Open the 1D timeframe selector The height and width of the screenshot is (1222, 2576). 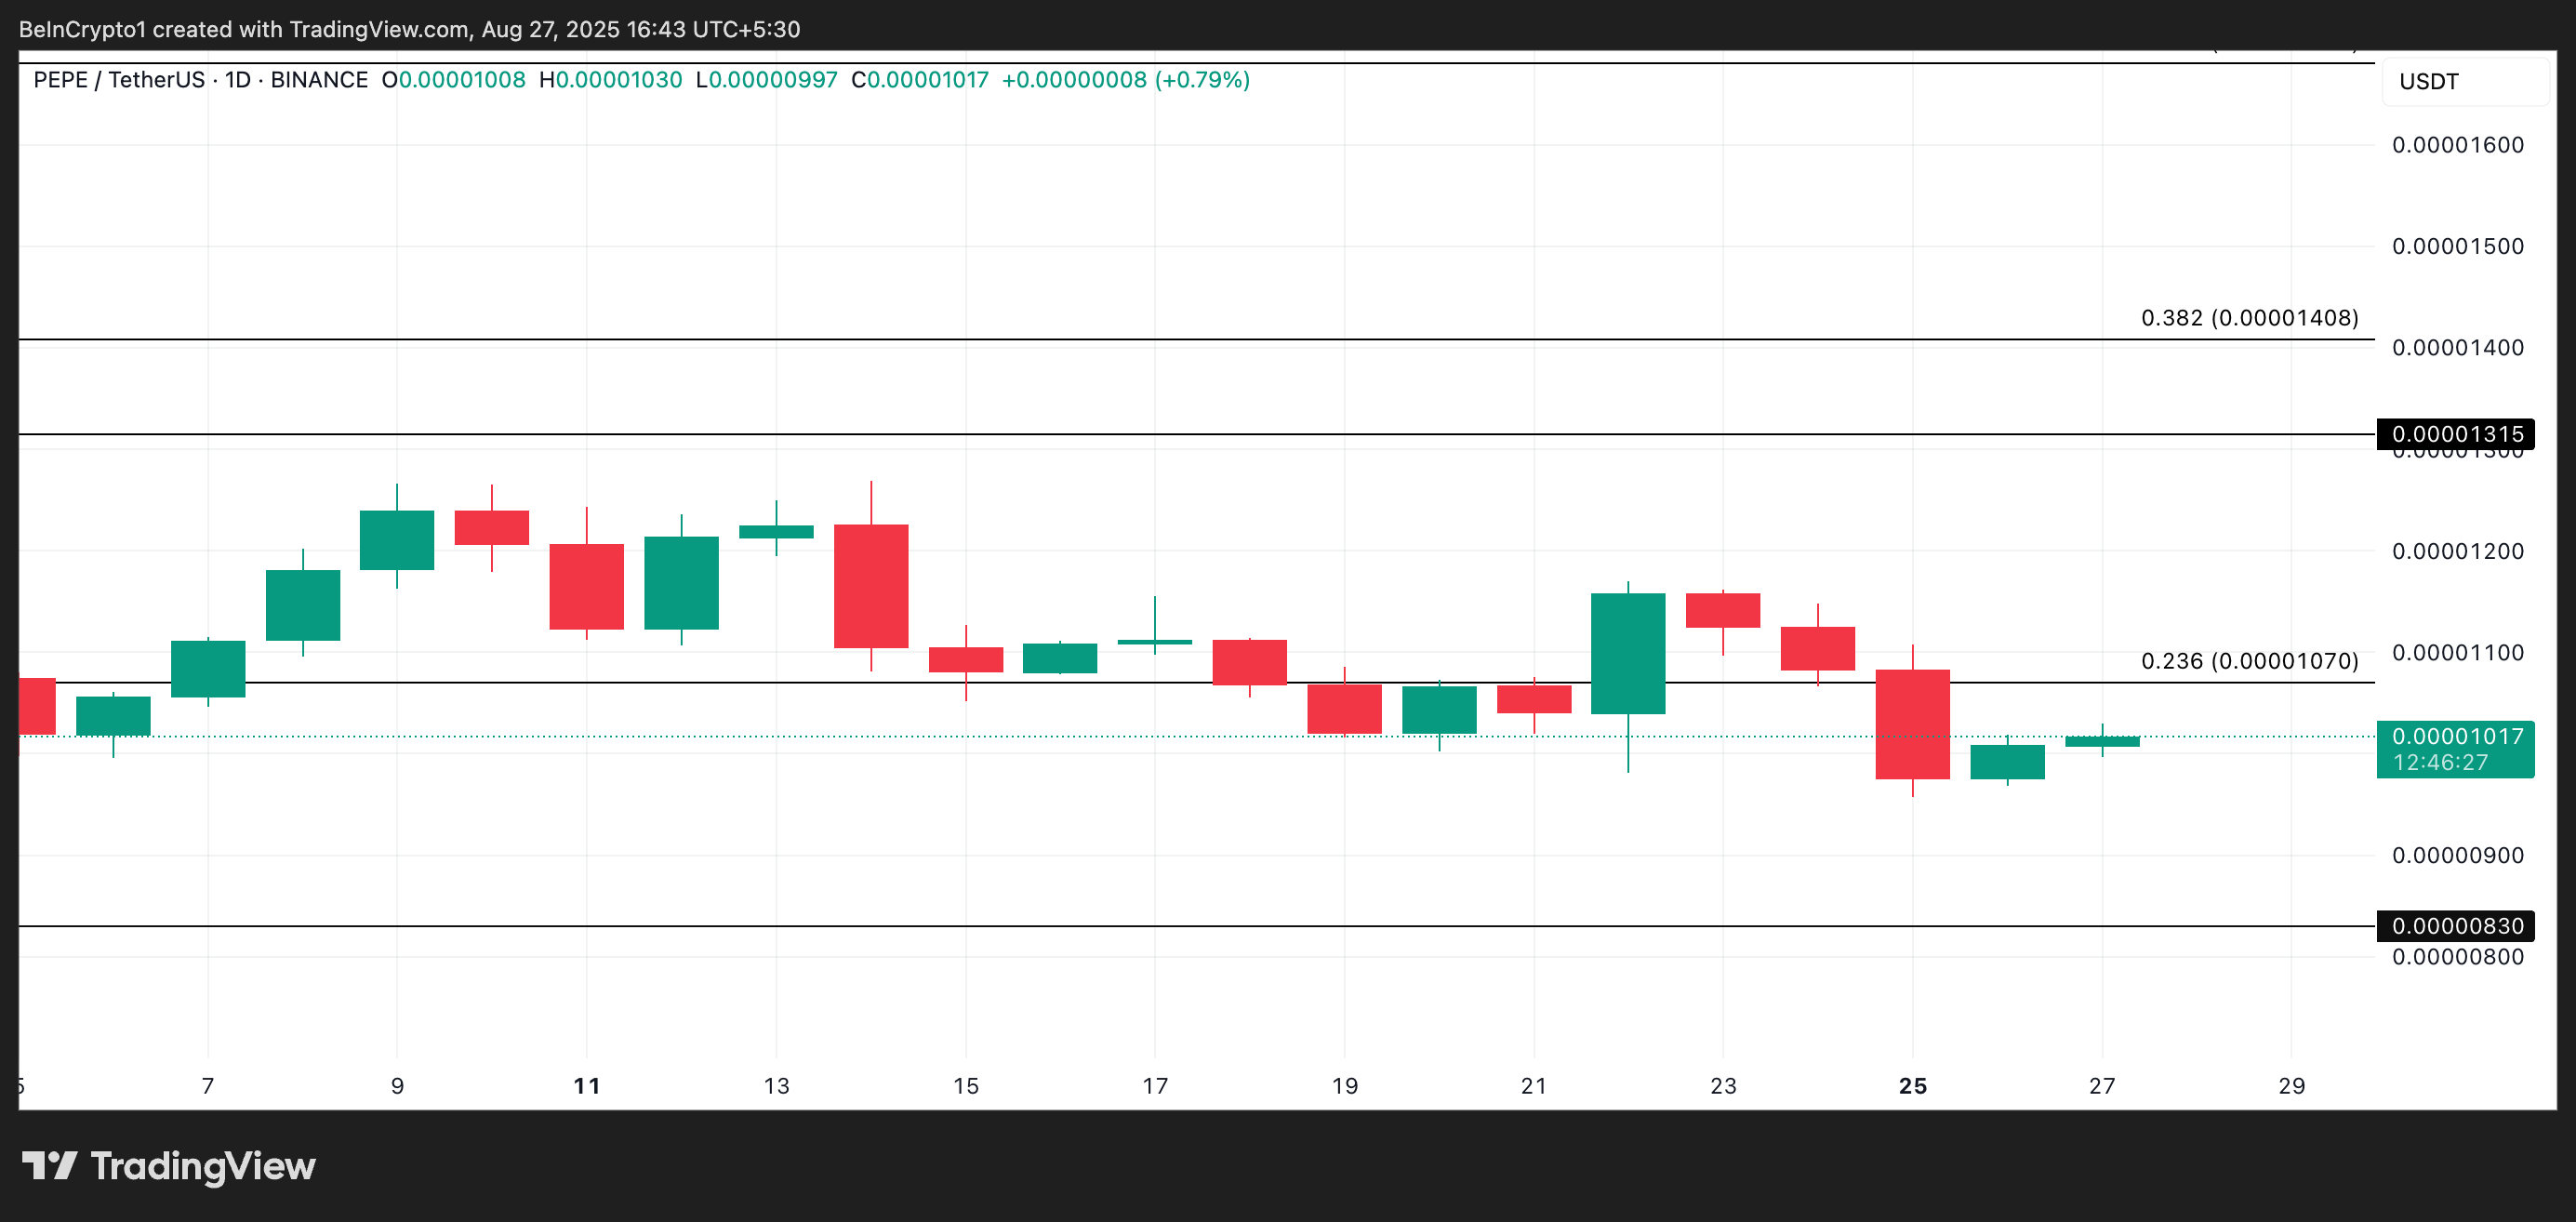[x=237, y=80]
